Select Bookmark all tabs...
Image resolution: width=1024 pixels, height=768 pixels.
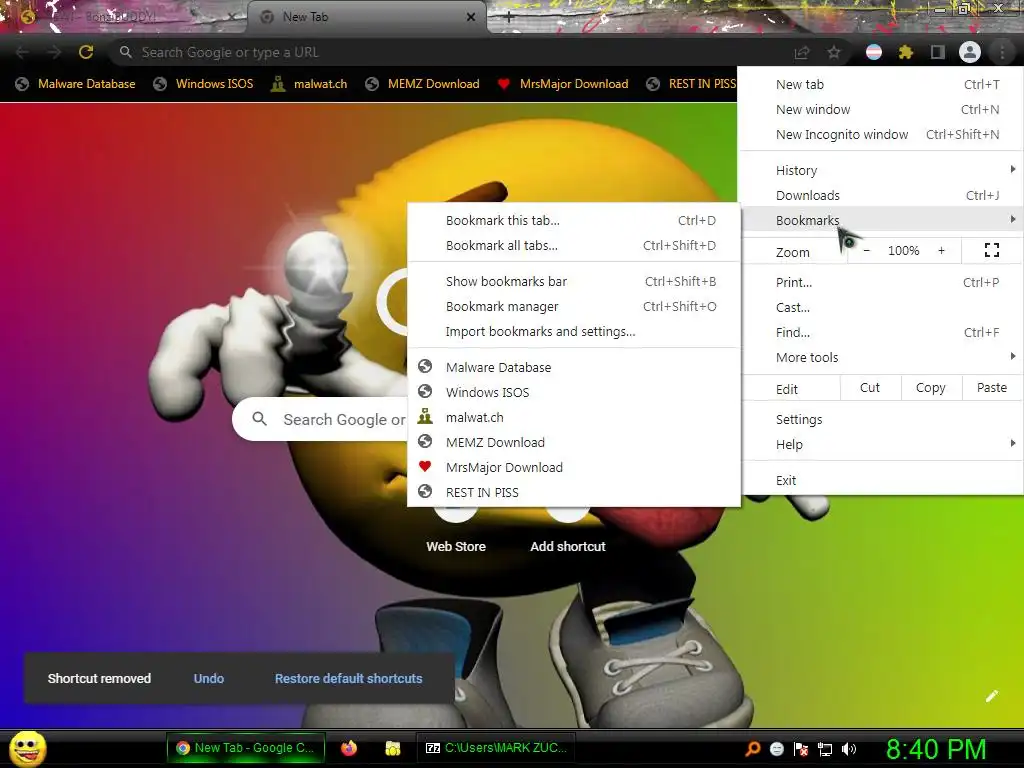(573, 245)
